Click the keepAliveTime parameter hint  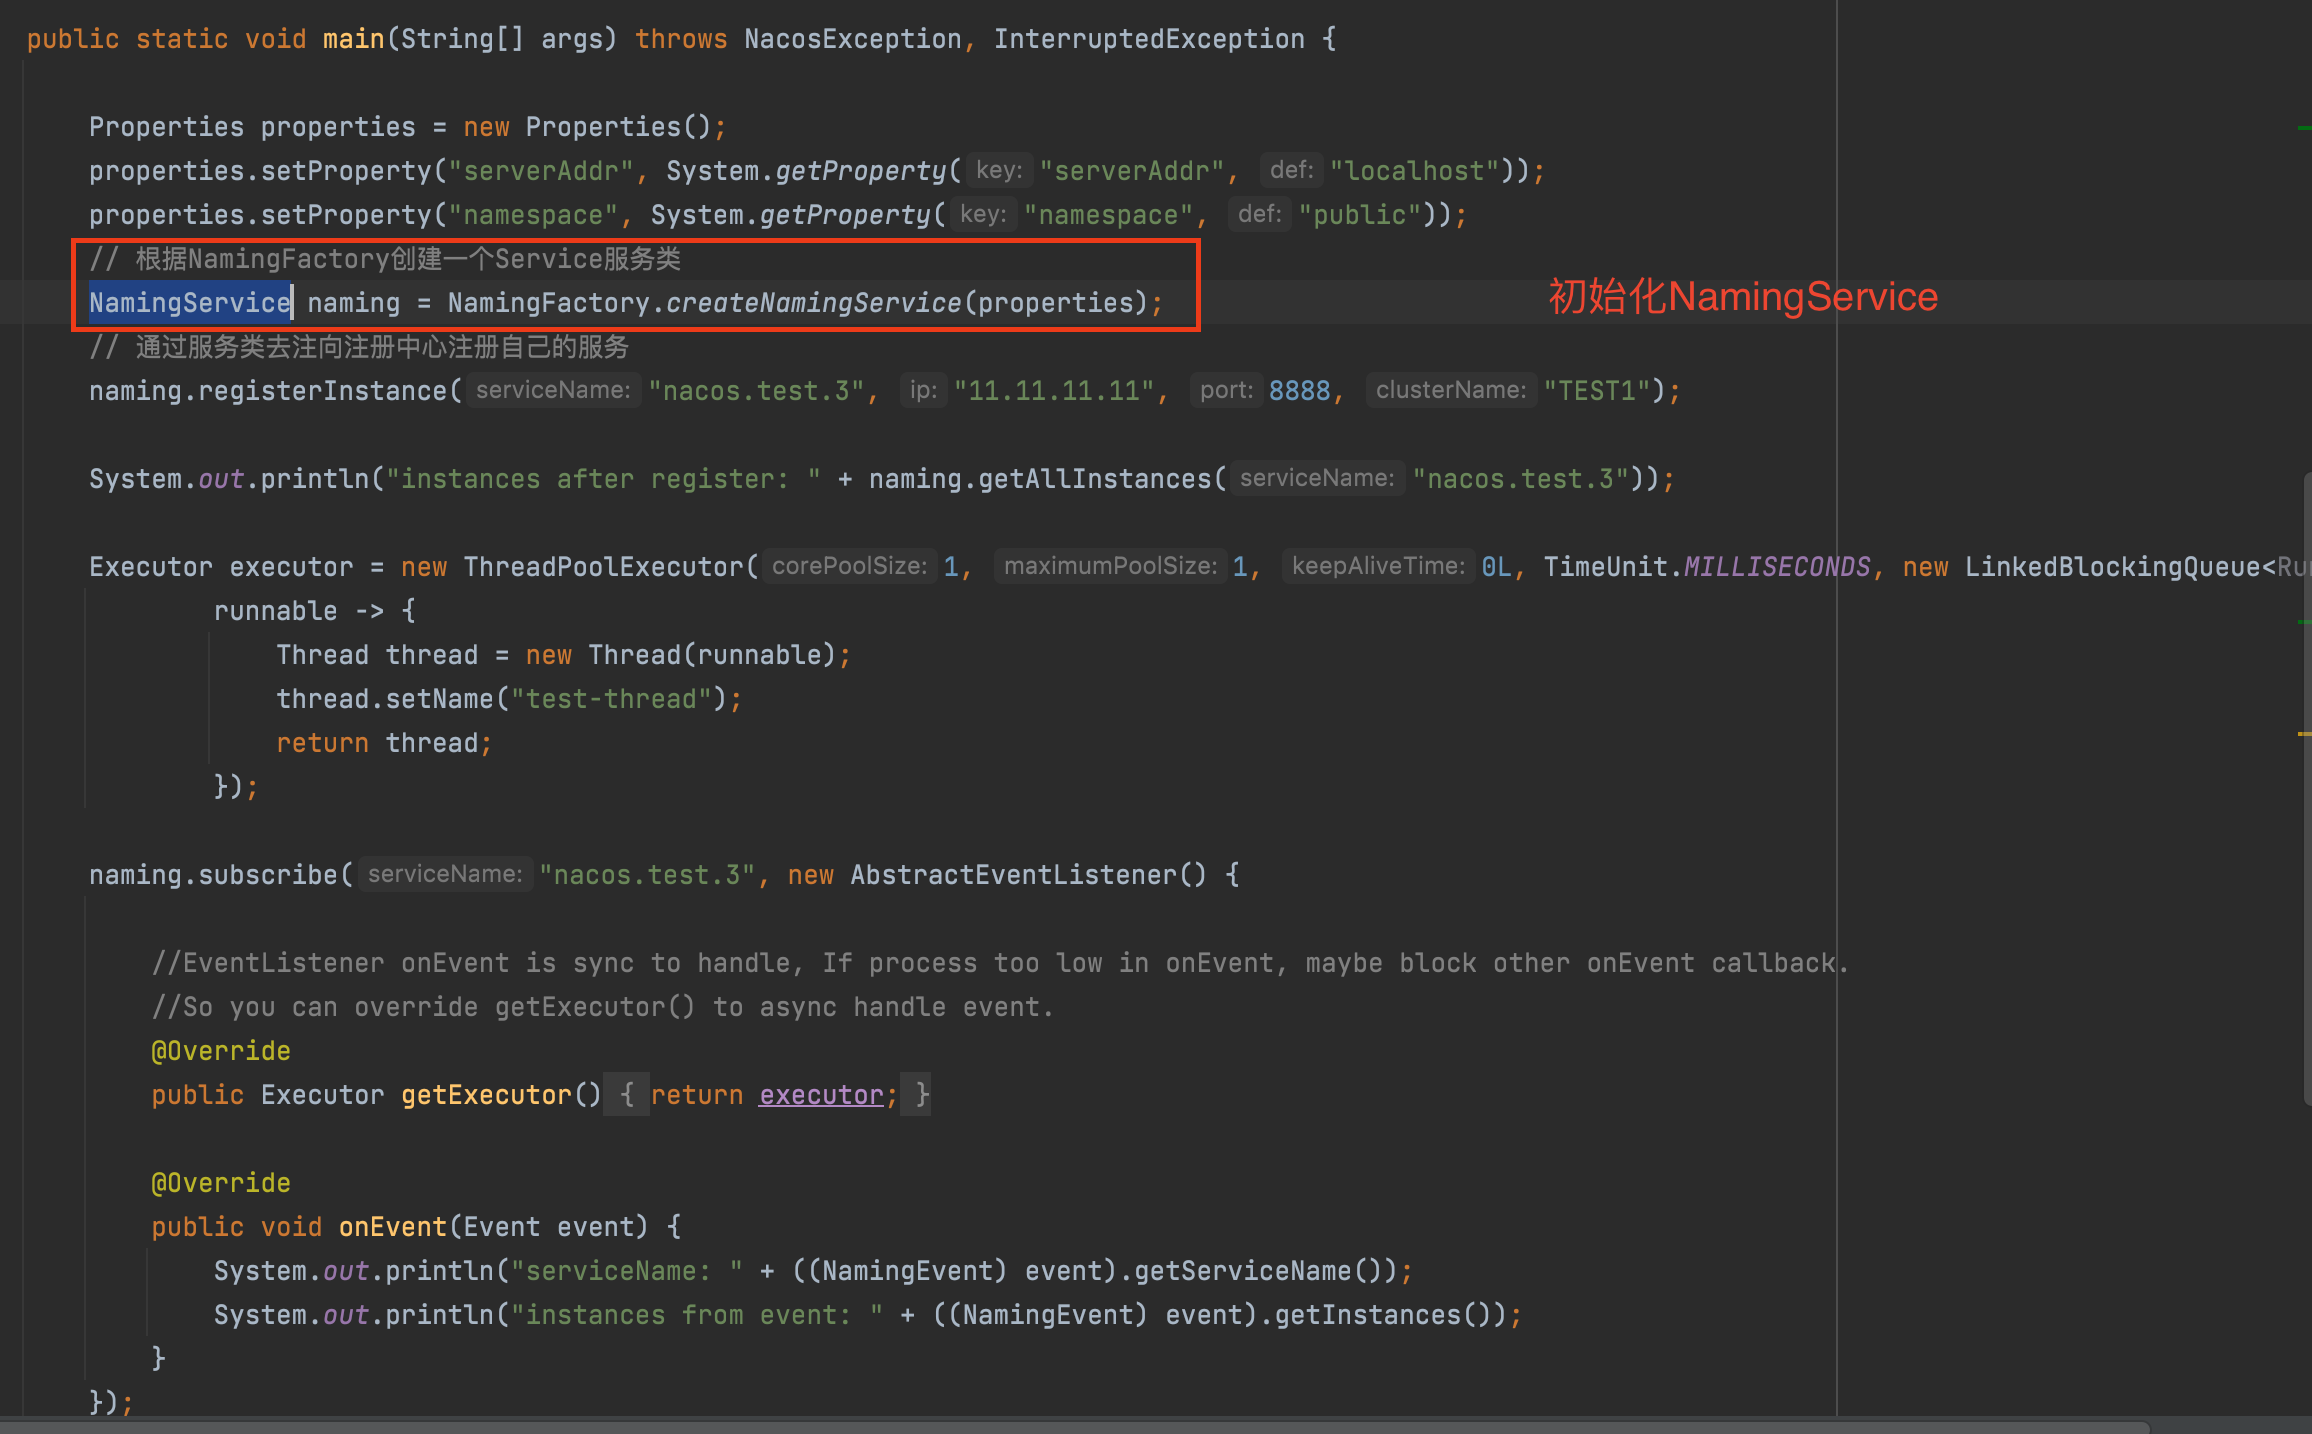[x=1377, y=567]
